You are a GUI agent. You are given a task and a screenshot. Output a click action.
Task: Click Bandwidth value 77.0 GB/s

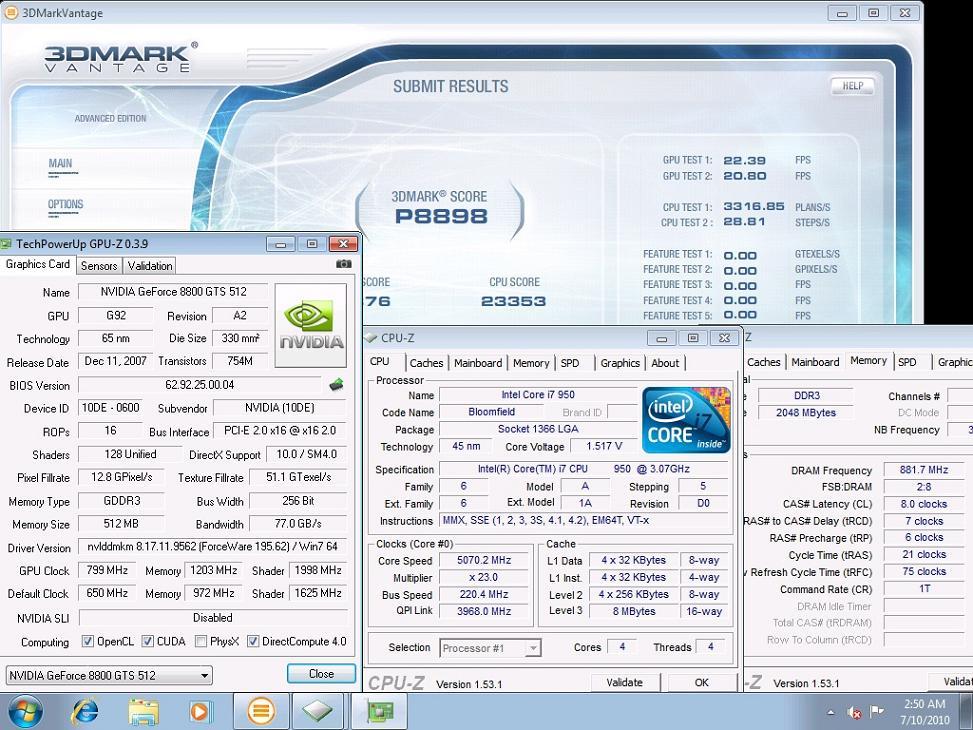tap(298, 524)
